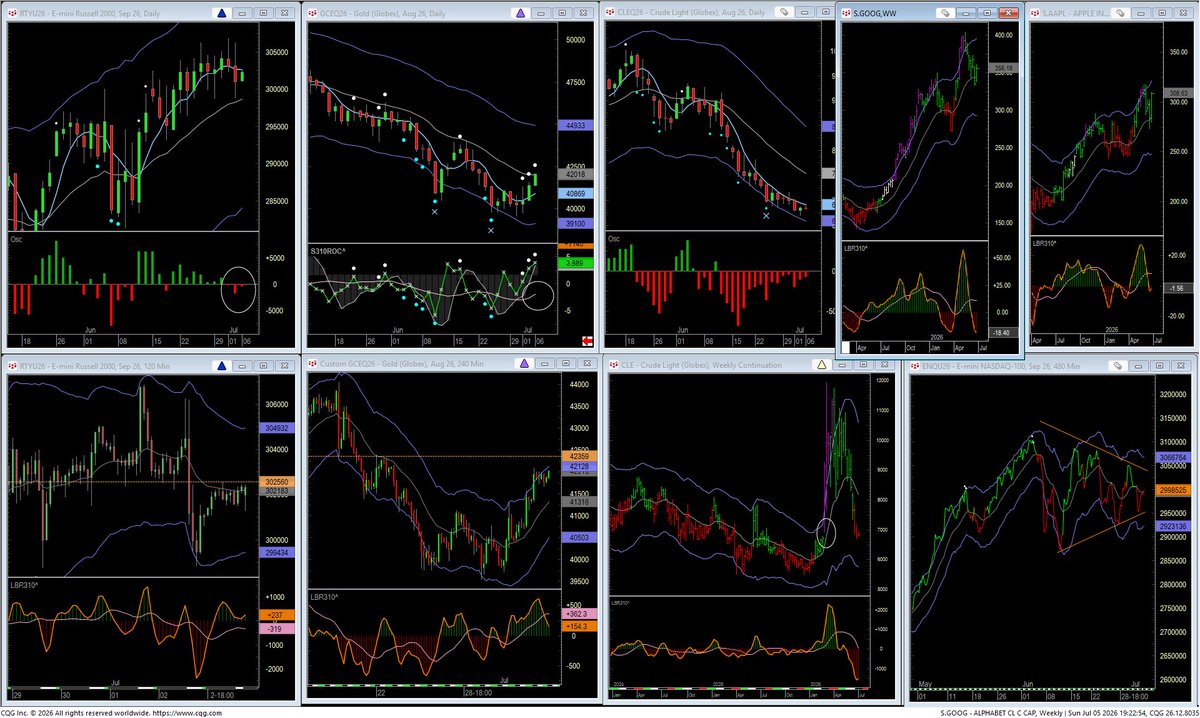
Task: Click the red arrow icon in the Gold Daily chart
Action: (586, 342)
